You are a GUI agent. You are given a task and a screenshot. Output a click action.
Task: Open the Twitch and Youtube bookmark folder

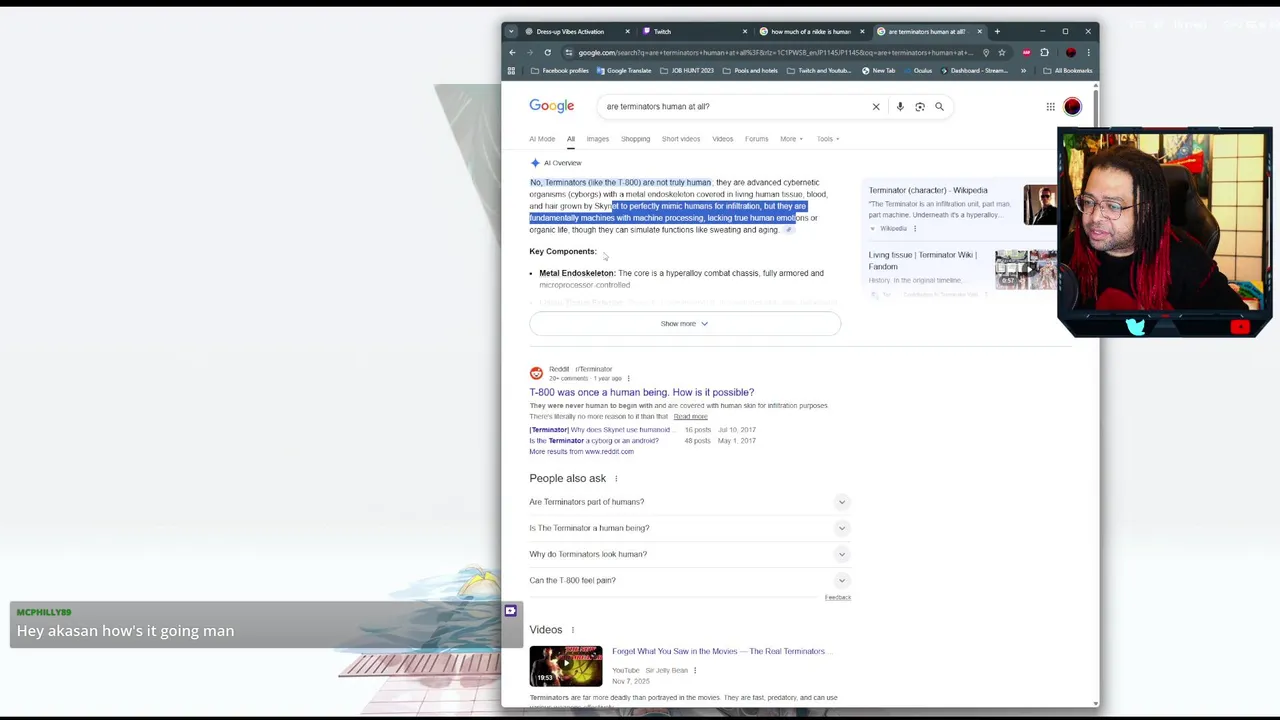[820, 71]
